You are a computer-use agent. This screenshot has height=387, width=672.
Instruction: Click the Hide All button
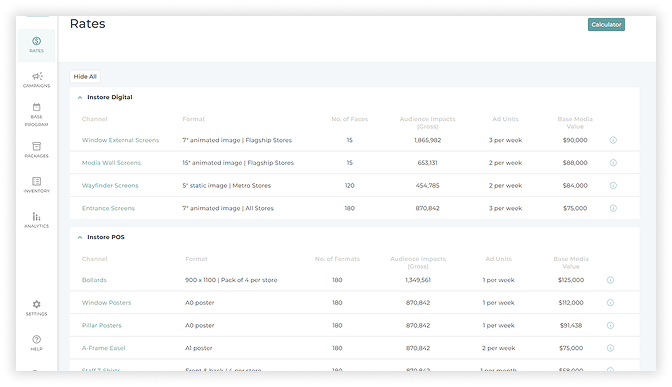85,77
